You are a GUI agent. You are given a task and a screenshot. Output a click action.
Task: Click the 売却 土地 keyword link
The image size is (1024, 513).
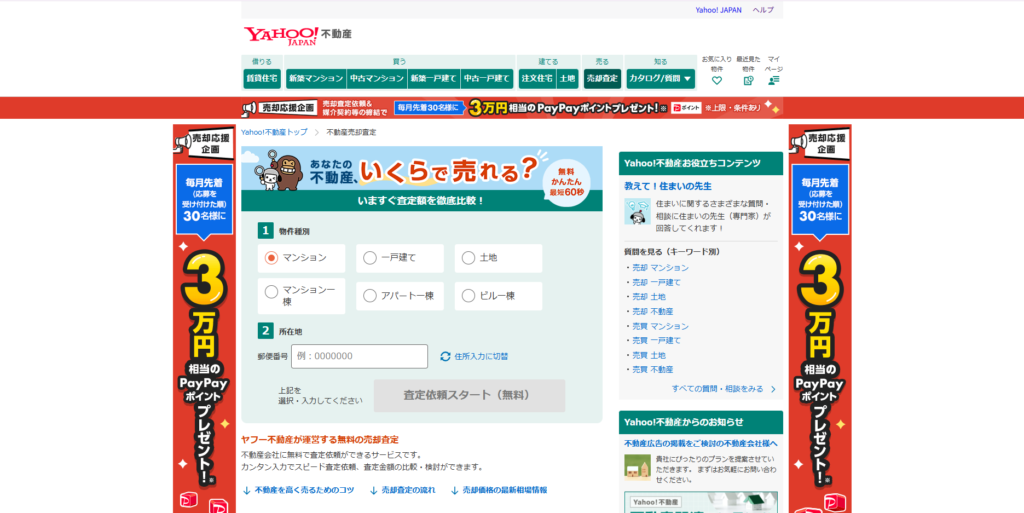[x=648, y=297]
